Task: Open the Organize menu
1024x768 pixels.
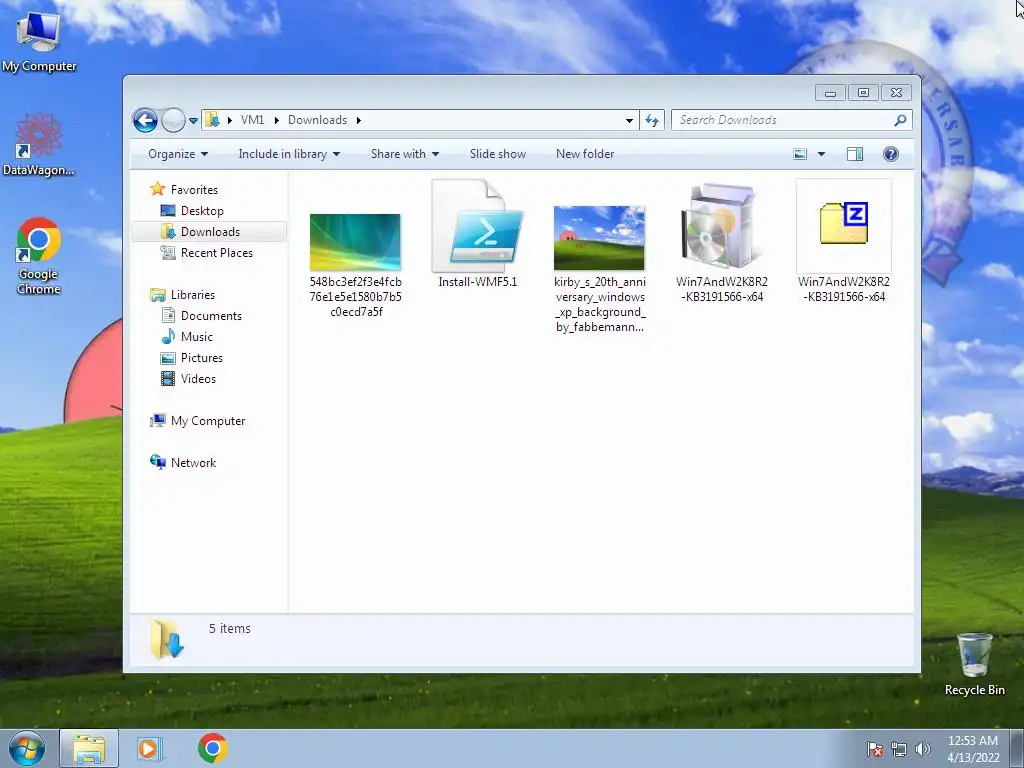Action: tap(178, 154)
